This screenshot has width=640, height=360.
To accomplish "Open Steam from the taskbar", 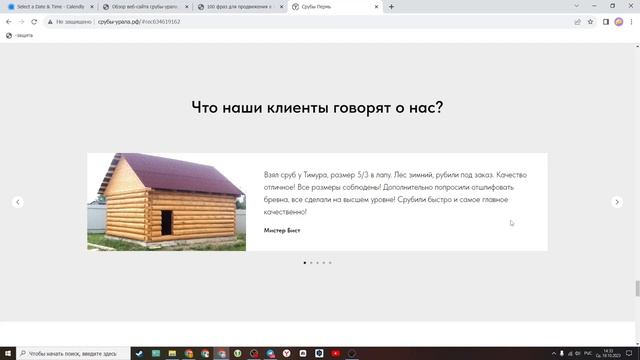I will click(139, 353).
